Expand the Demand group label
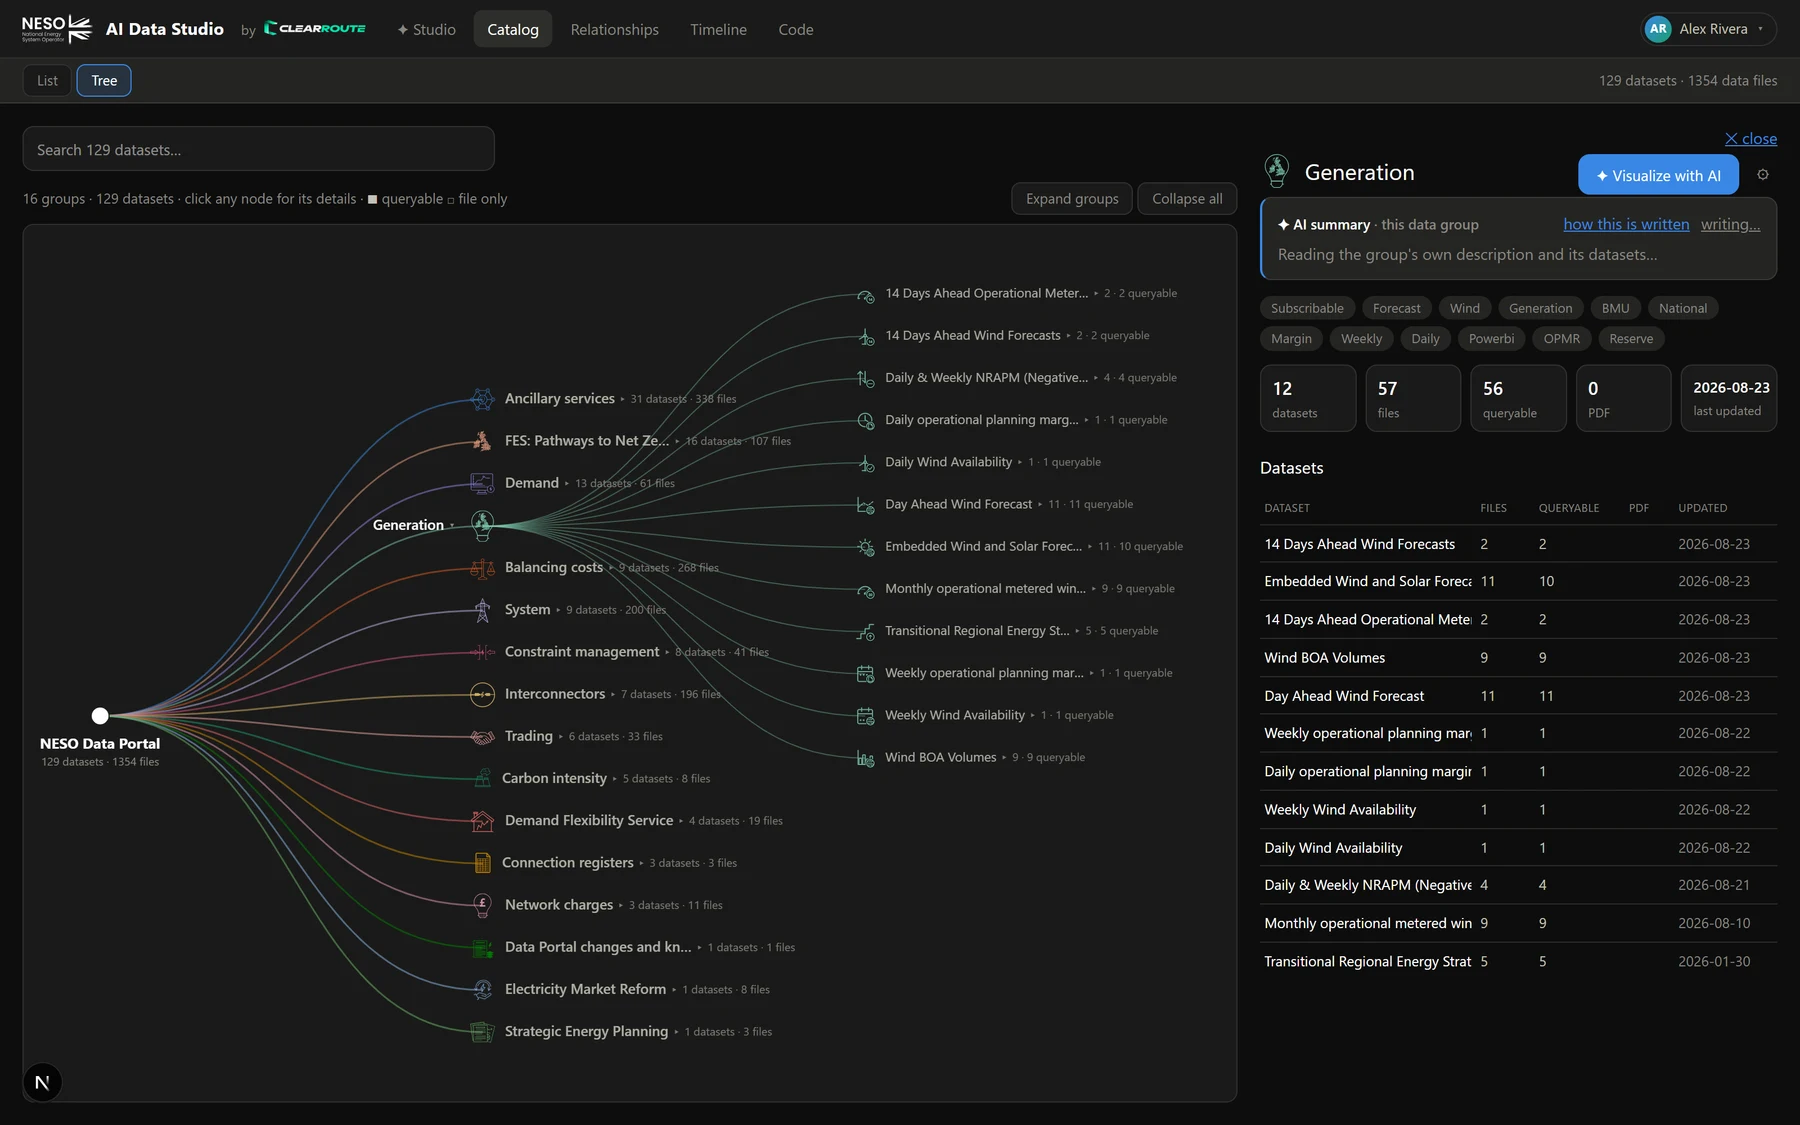1800x1125 pixels. [531, 483]
